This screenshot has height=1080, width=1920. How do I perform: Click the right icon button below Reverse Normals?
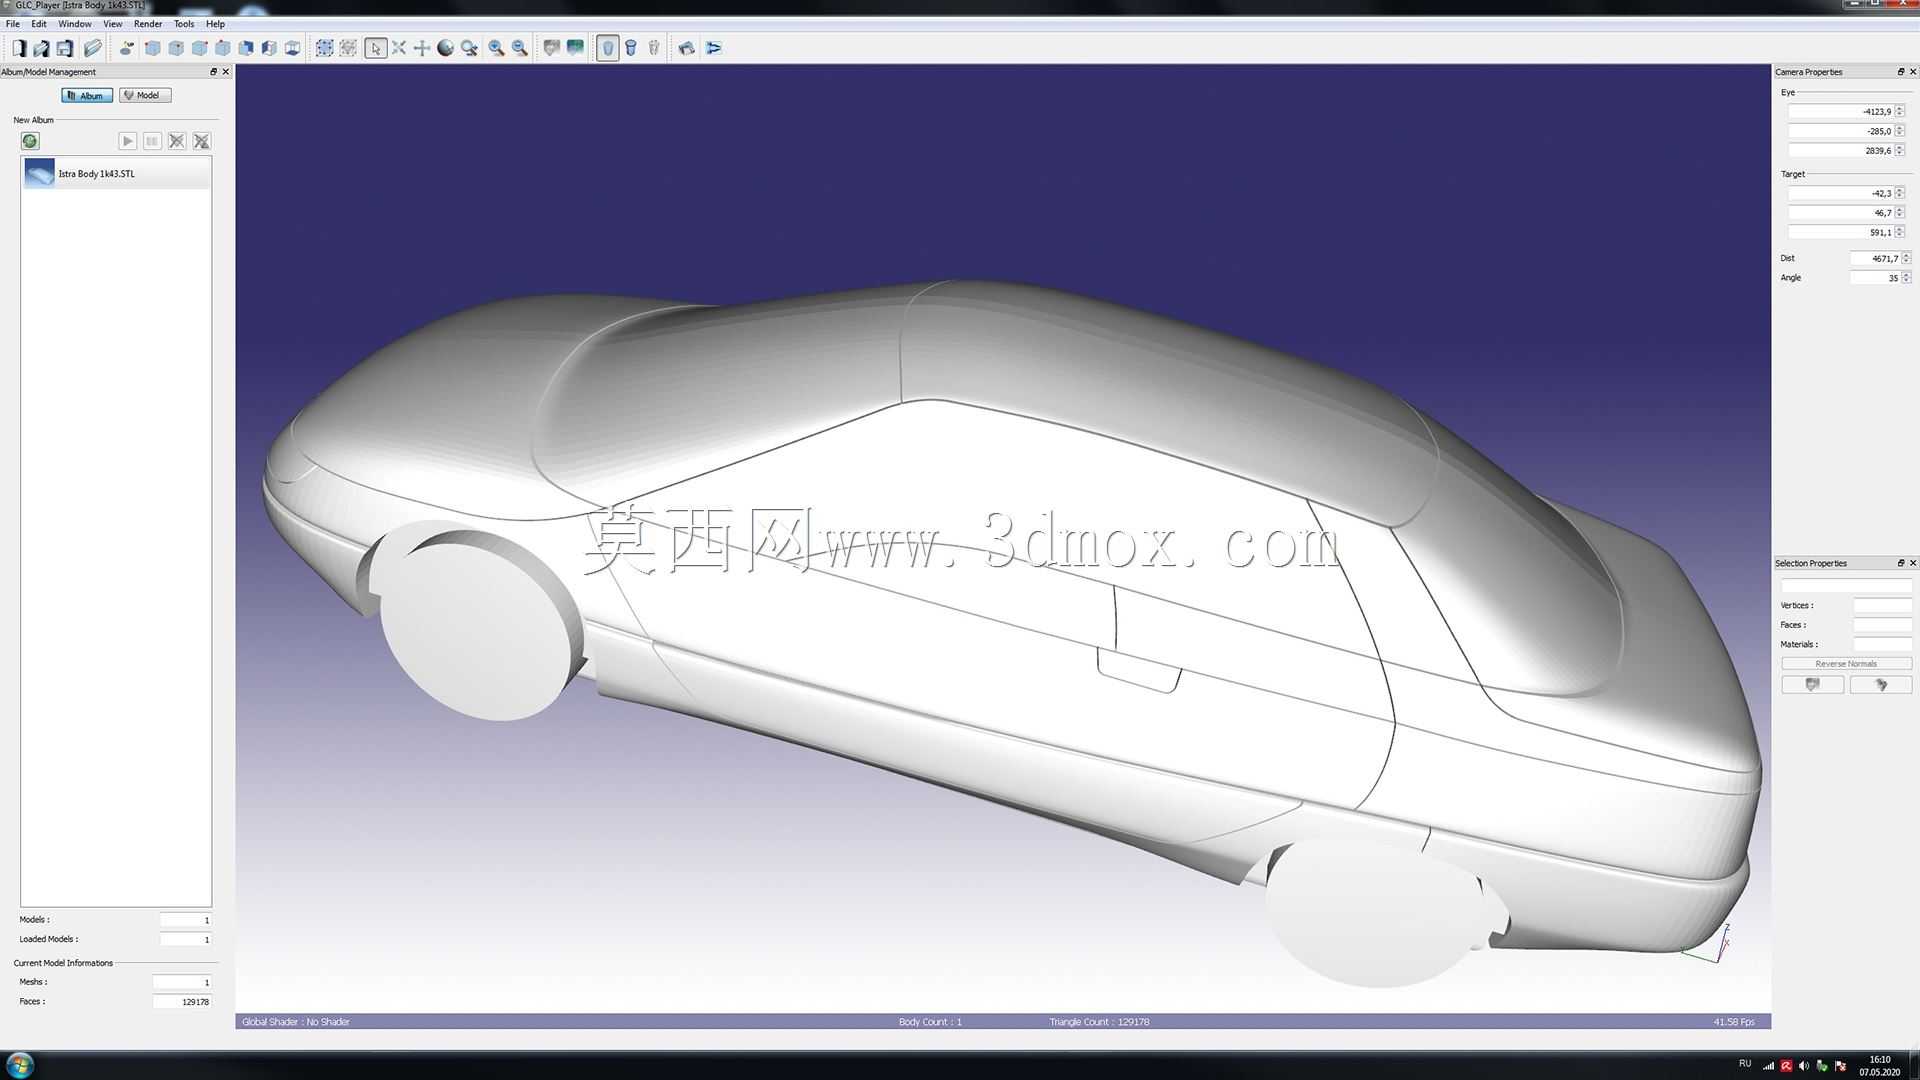coord(1880,685)
